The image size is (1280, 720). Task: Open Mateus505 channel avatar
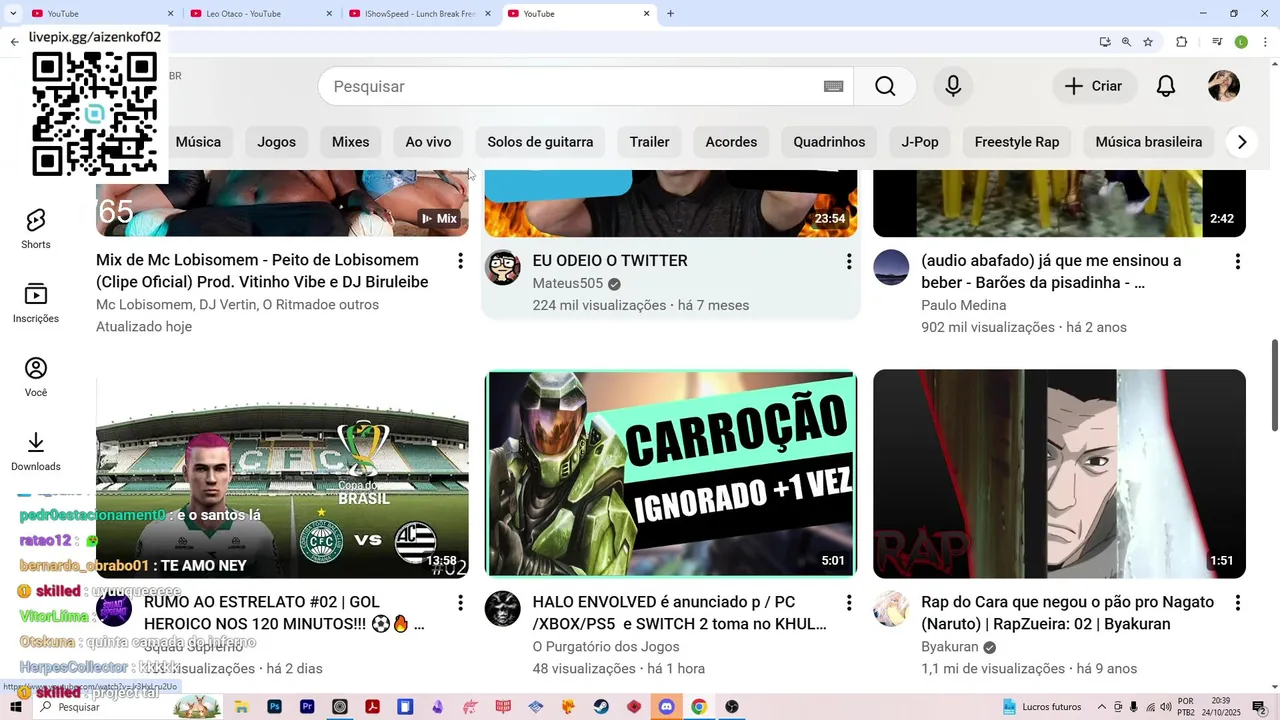click(503, 268)
